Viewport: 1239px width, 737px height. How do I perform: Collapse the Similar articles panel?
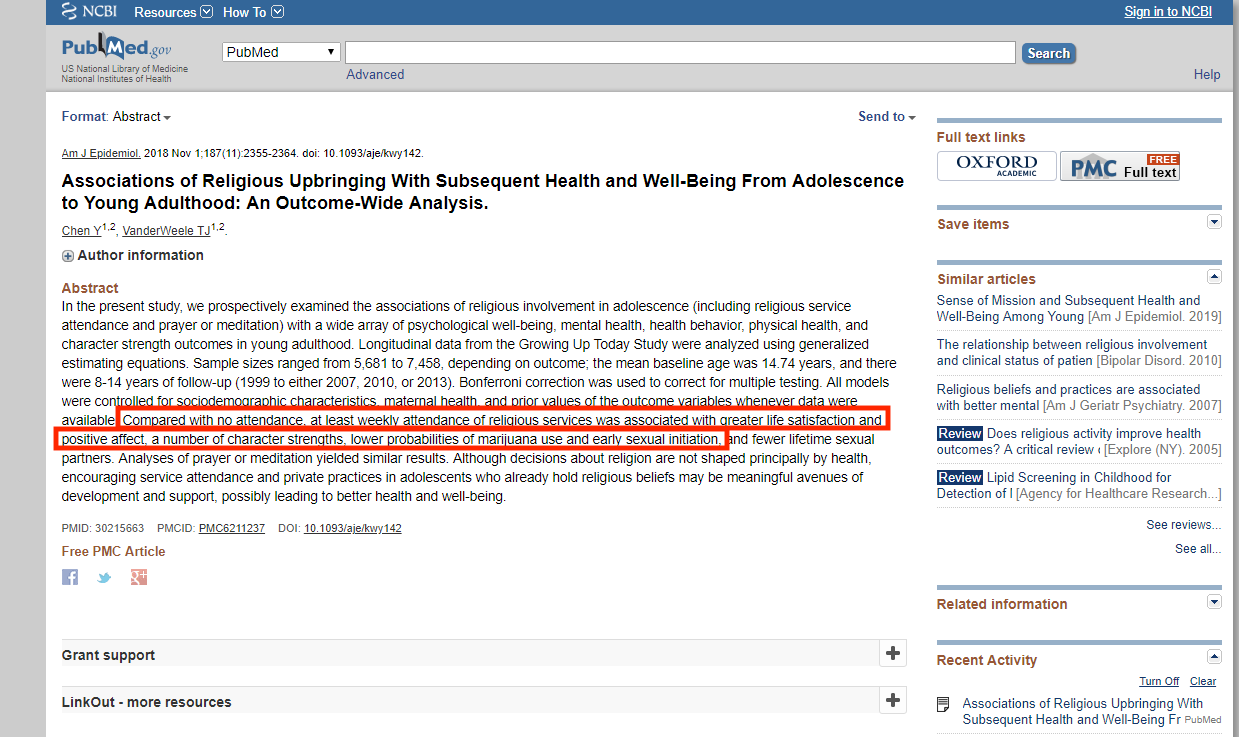tap(1214, 277)
